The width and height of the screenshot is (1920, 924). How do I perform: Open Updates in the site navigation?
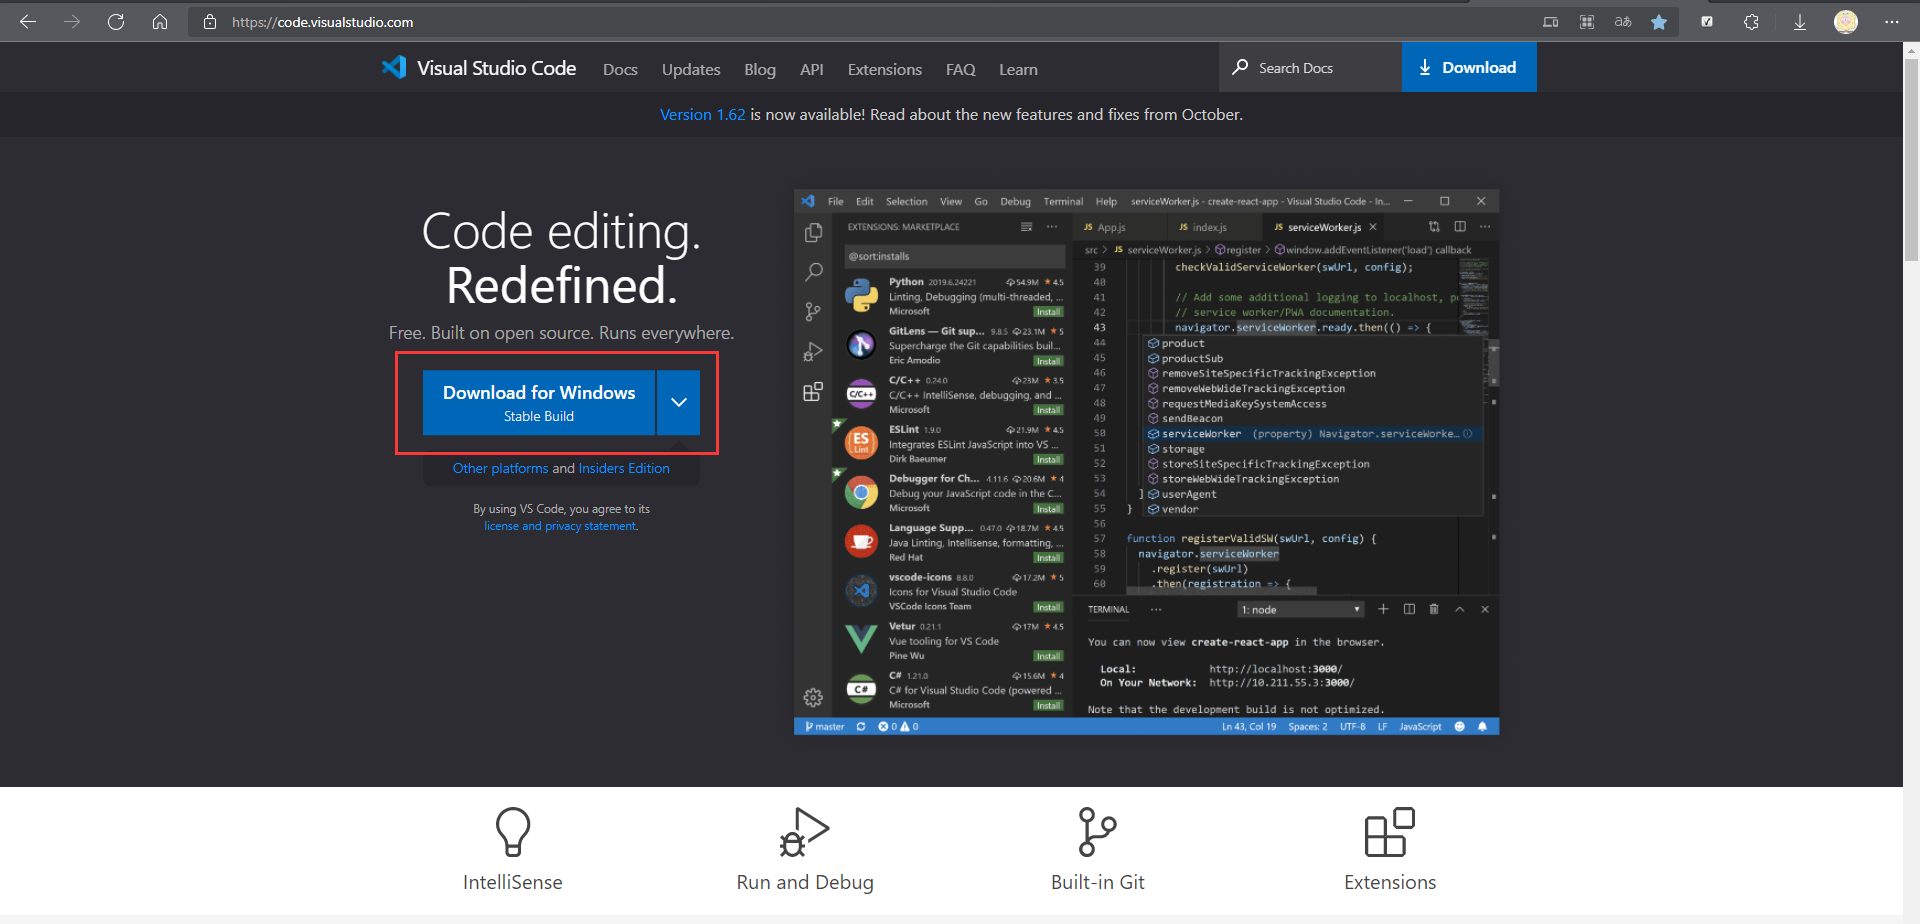(691, 69)
